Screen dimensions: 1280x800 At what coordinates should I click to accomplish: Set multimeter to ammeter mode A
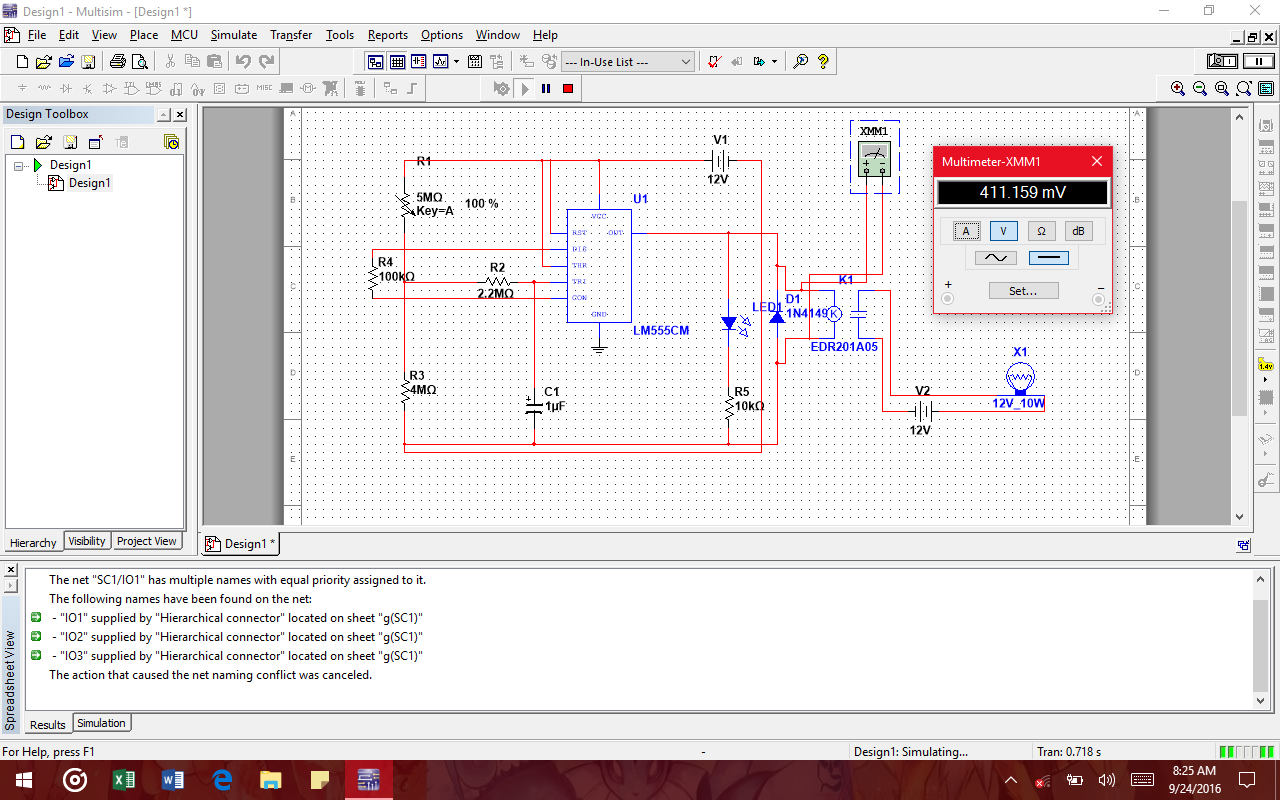(966, 231)
